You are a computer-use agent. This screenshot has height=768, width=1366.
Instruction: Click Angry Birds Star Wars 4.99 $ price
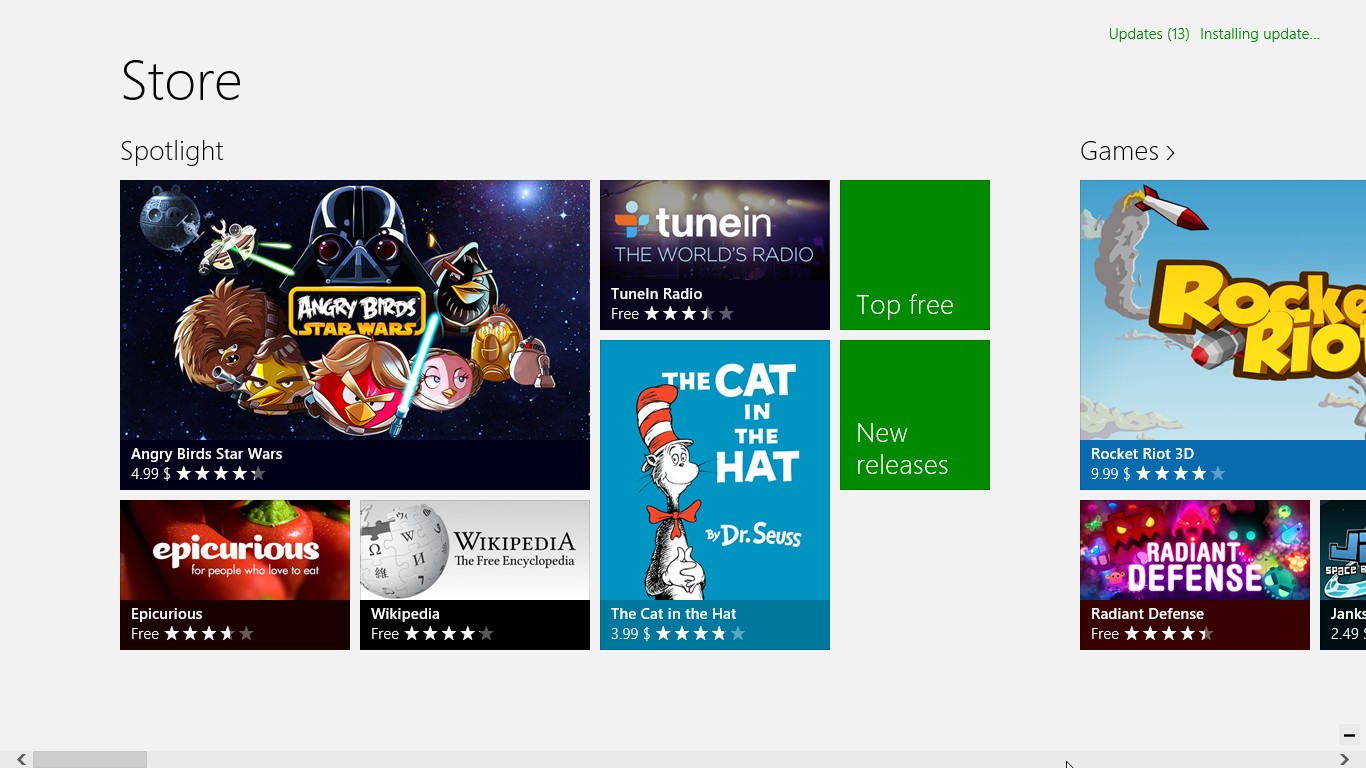point(151,474)
